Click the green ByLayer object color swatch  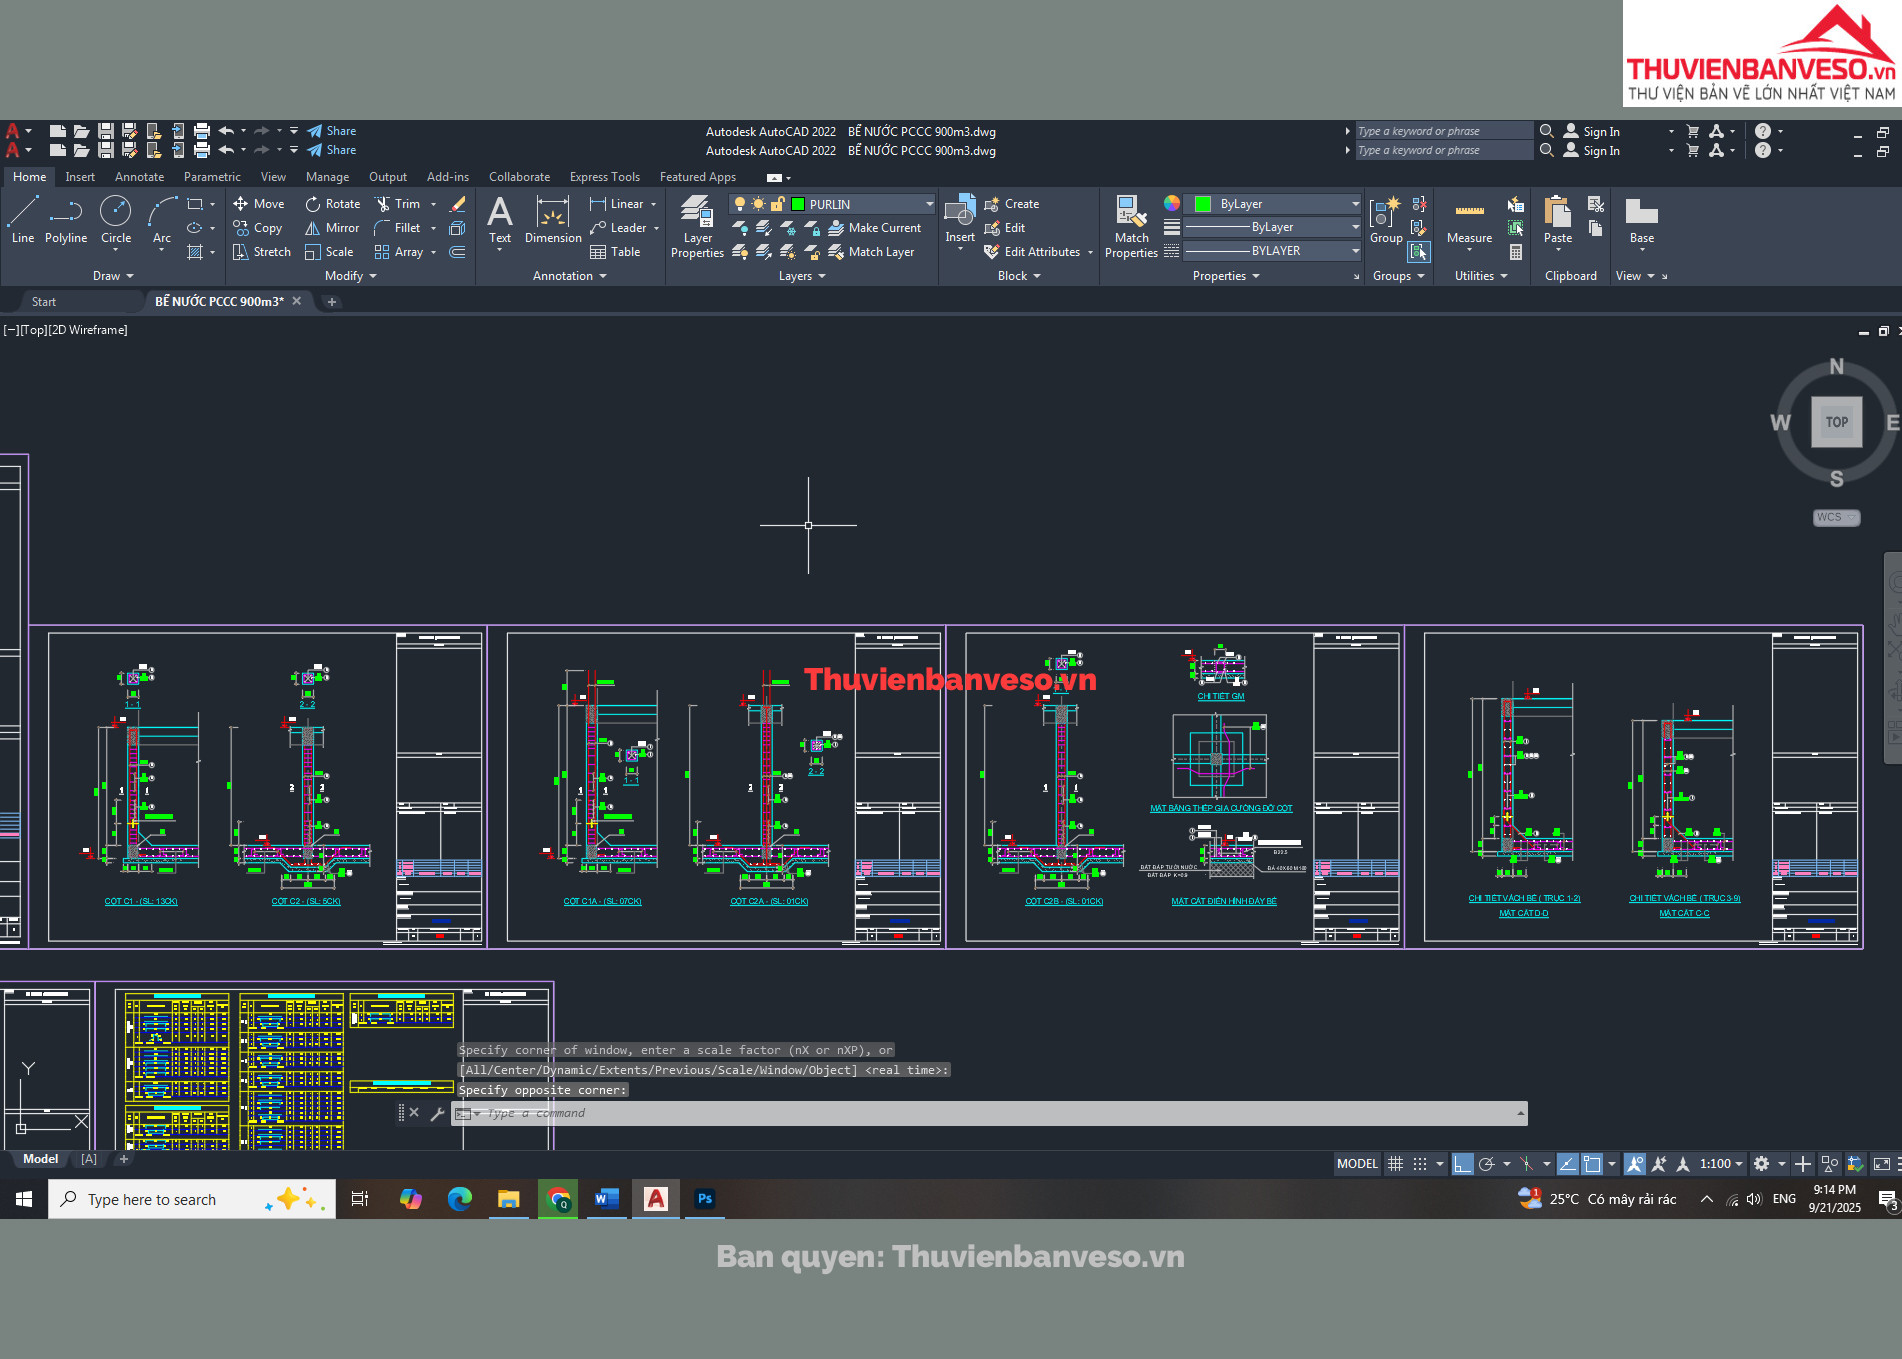[1203, 204]
